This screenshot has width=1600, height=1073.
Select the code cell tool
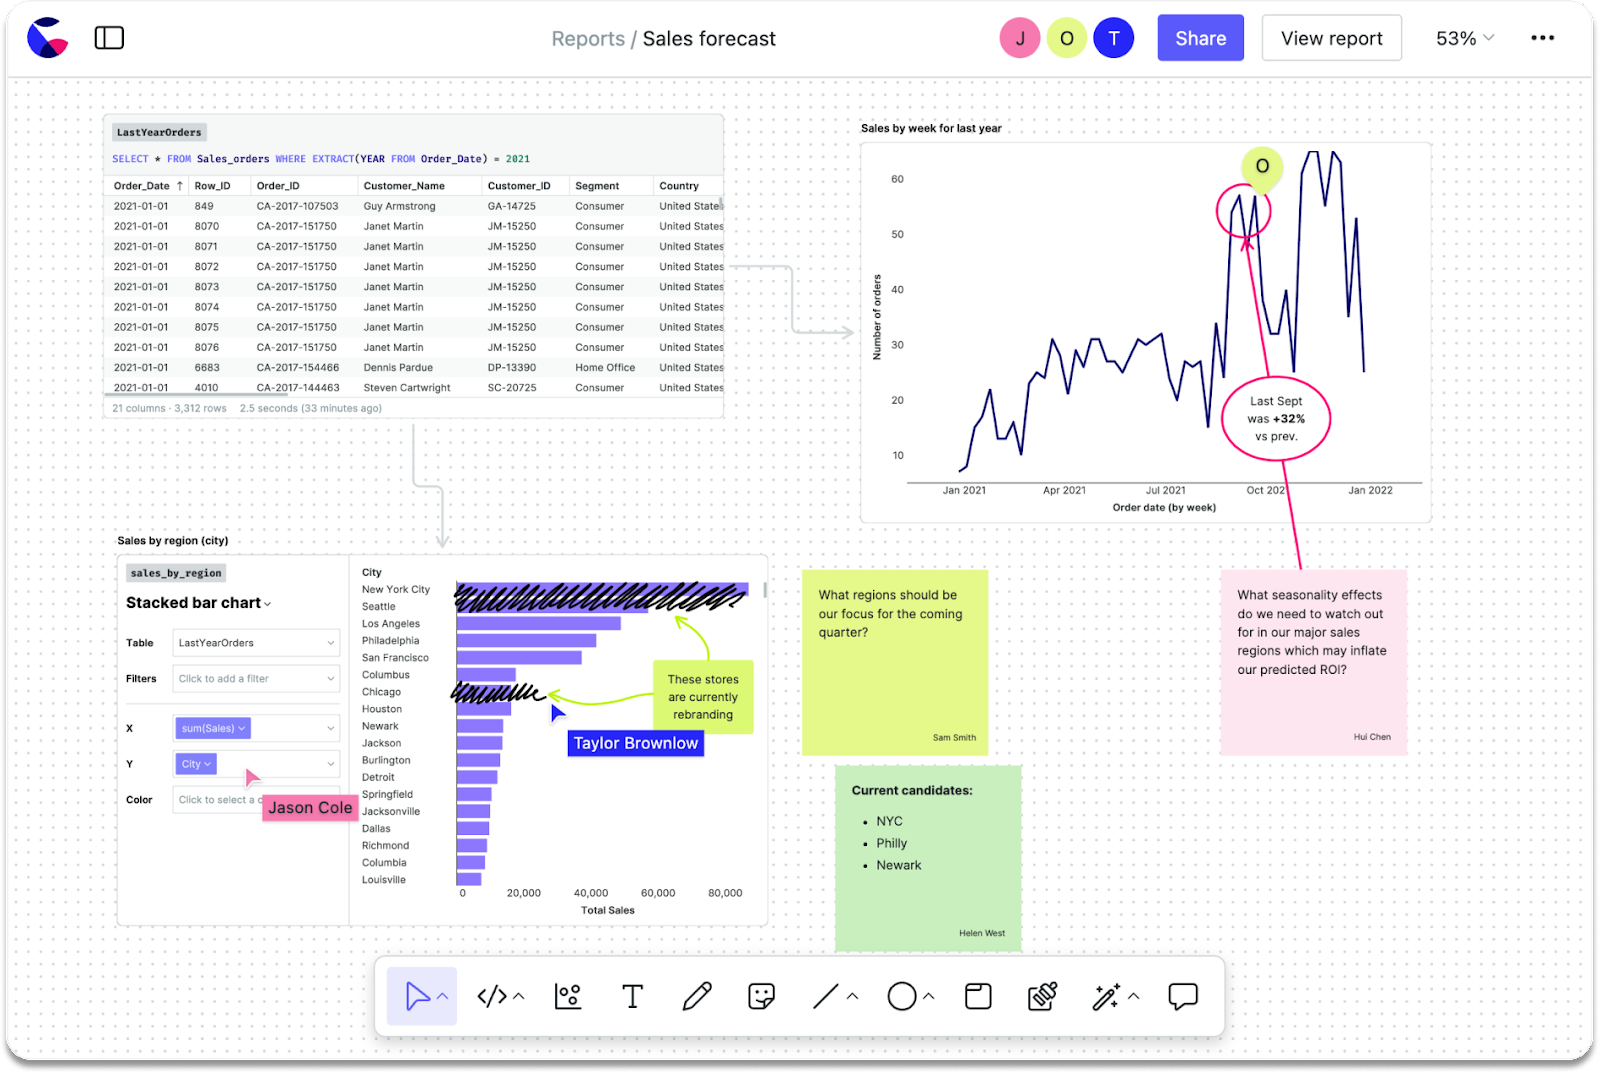pos(492,996)
